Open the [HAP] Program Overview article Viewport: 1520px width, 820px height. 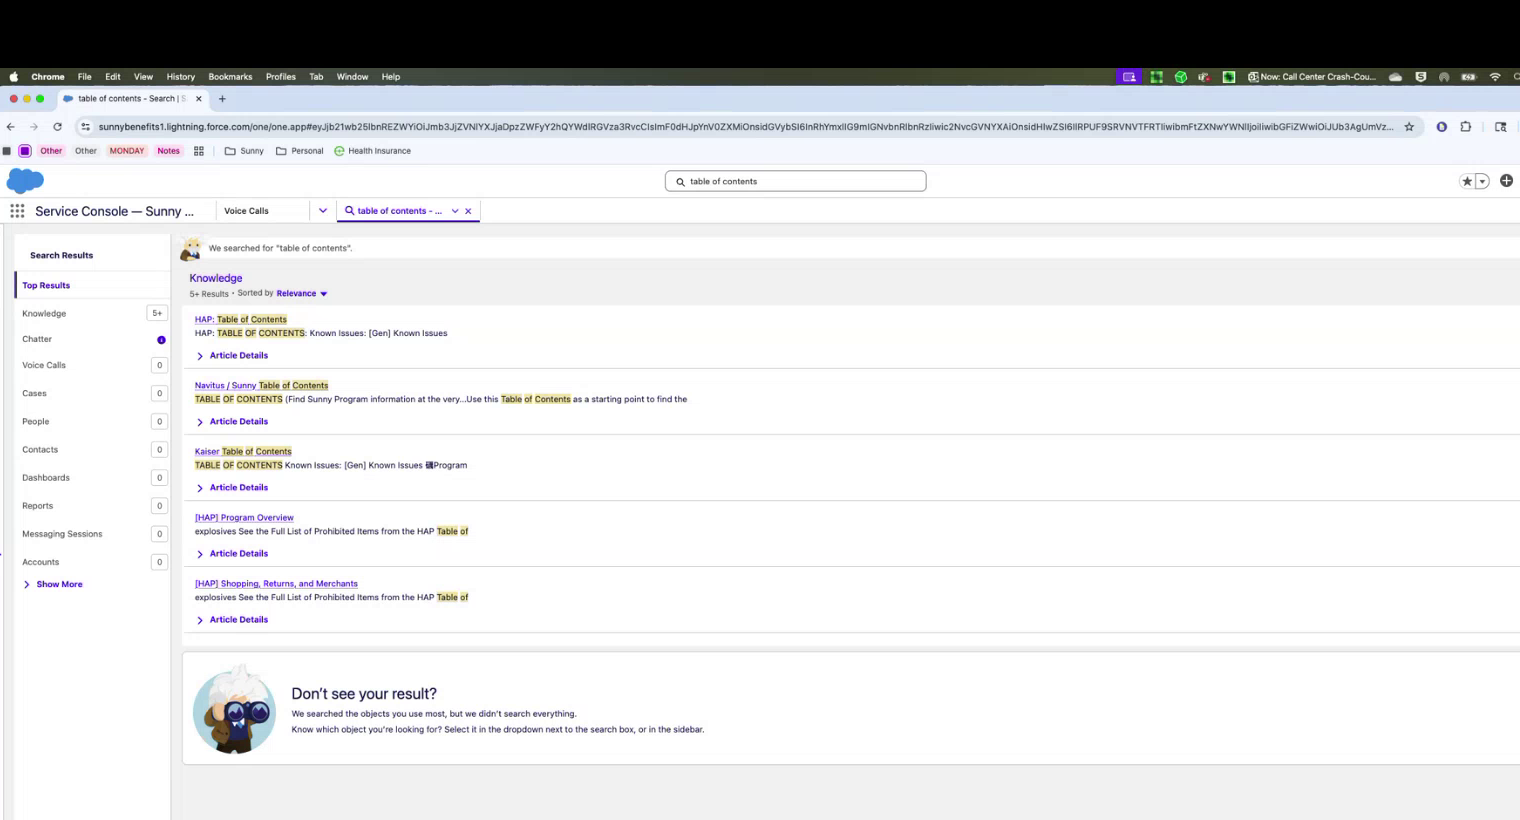(x=244, y=518)
